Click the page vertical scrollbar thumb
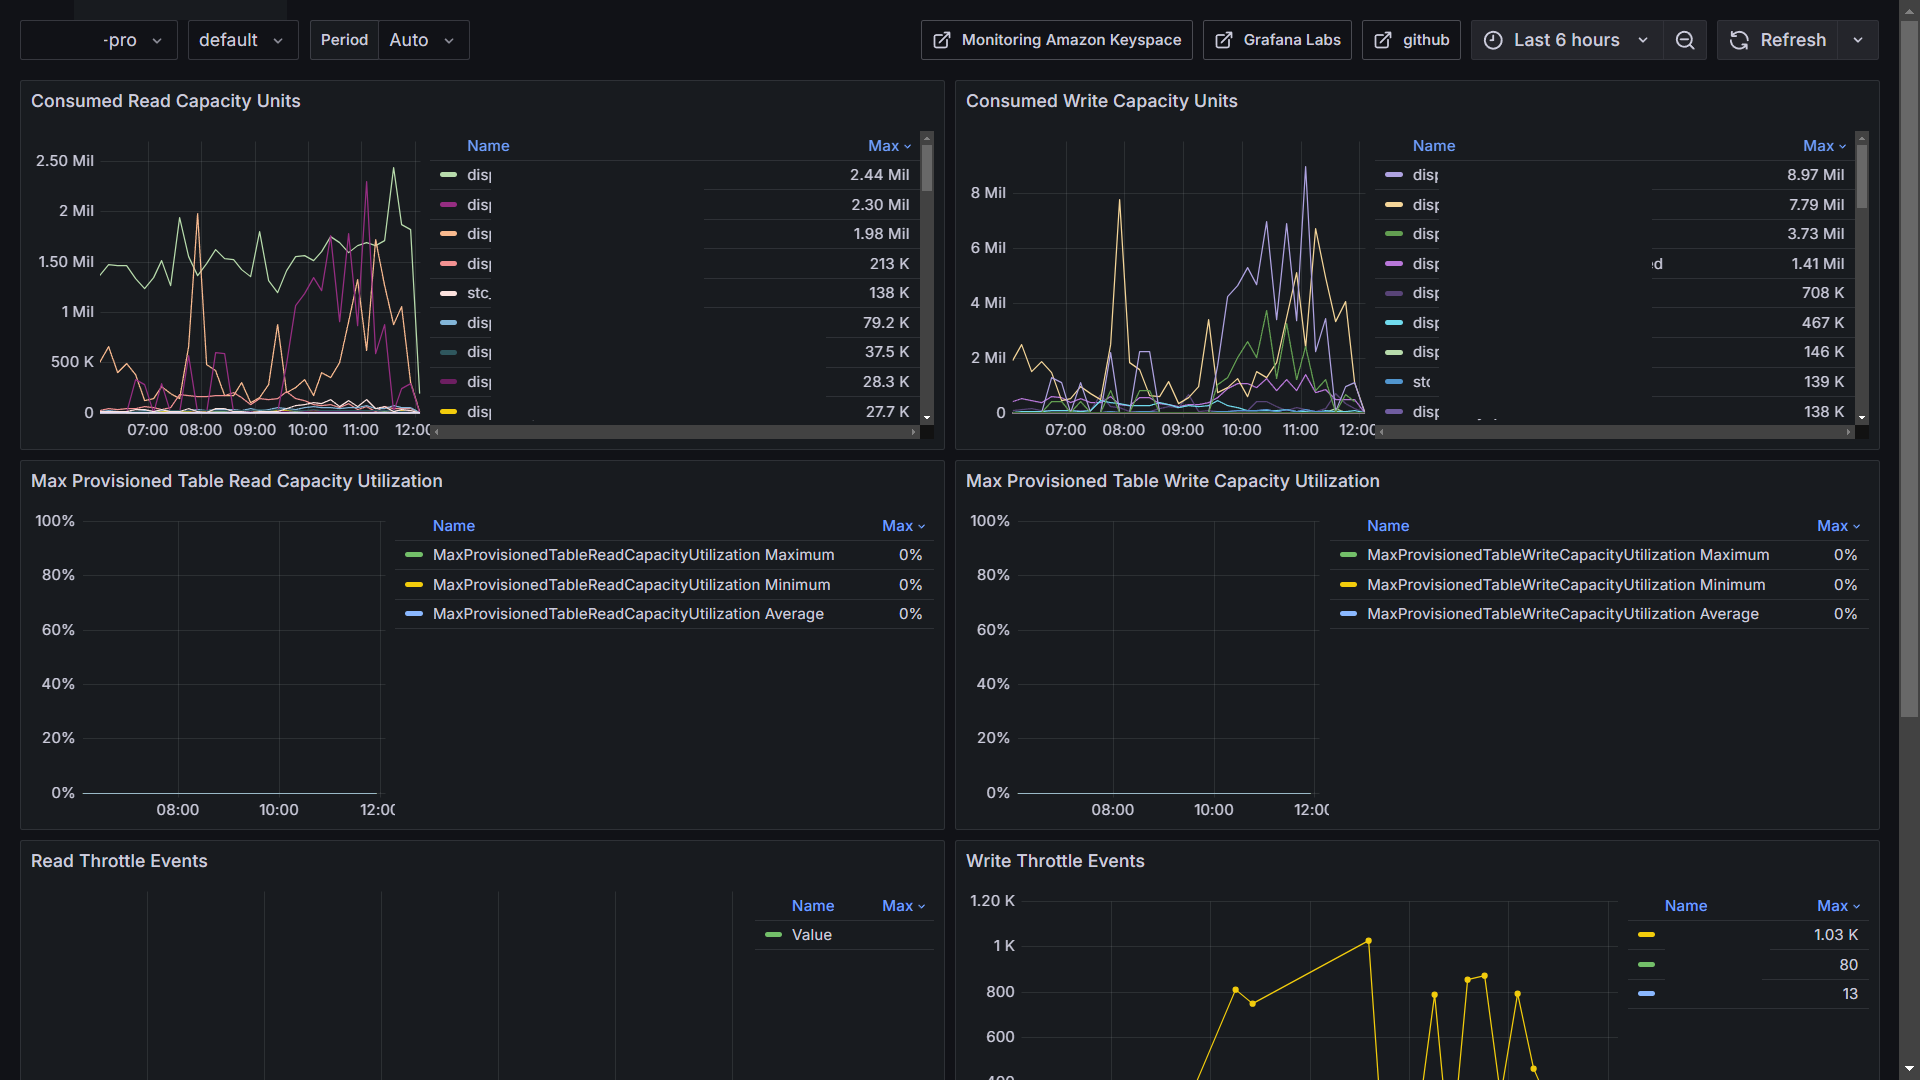The width and height of the screenshot is (1920, 1080). pyautogui.click(x=1909, y=370)
